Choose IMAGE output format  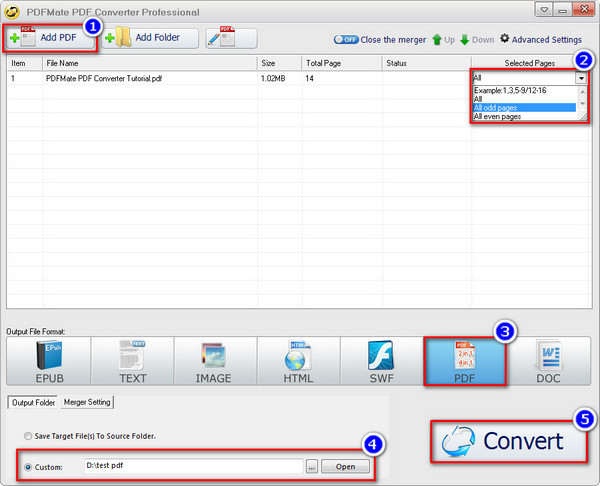tap(216, 361)
